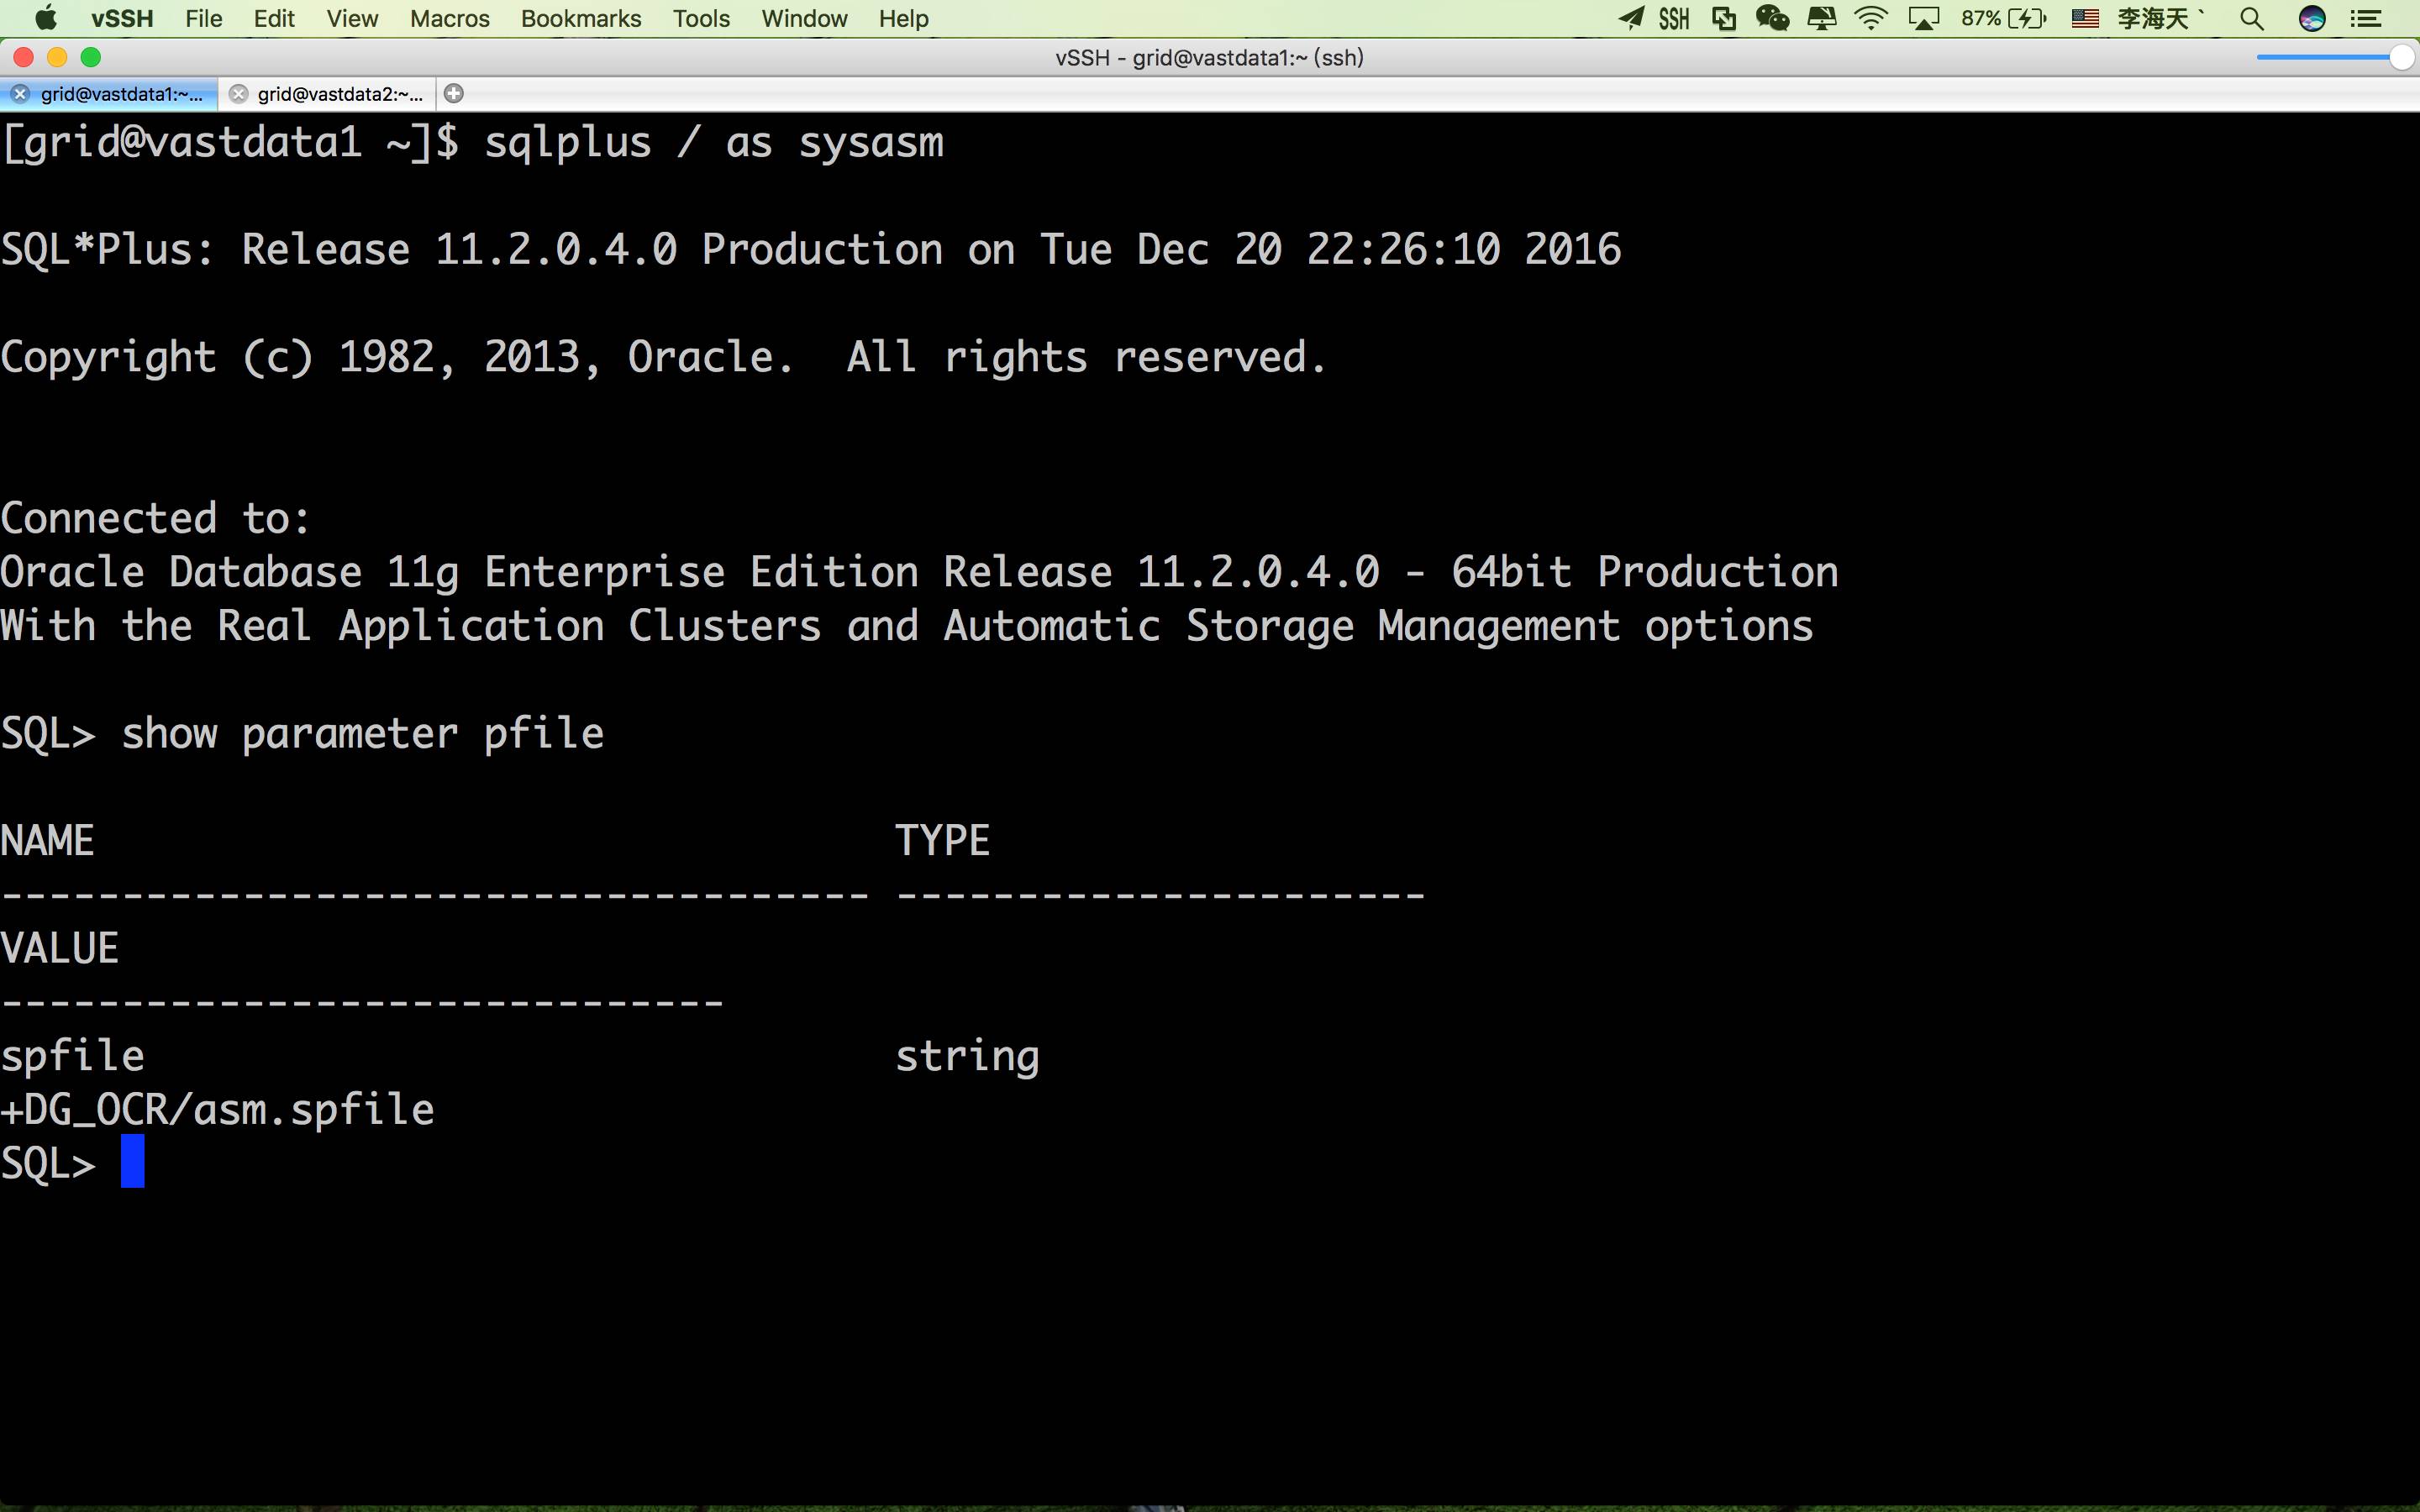Click the 'spfile' parameter name
2420x1512 pixels.
click(x=72, y=1057)
